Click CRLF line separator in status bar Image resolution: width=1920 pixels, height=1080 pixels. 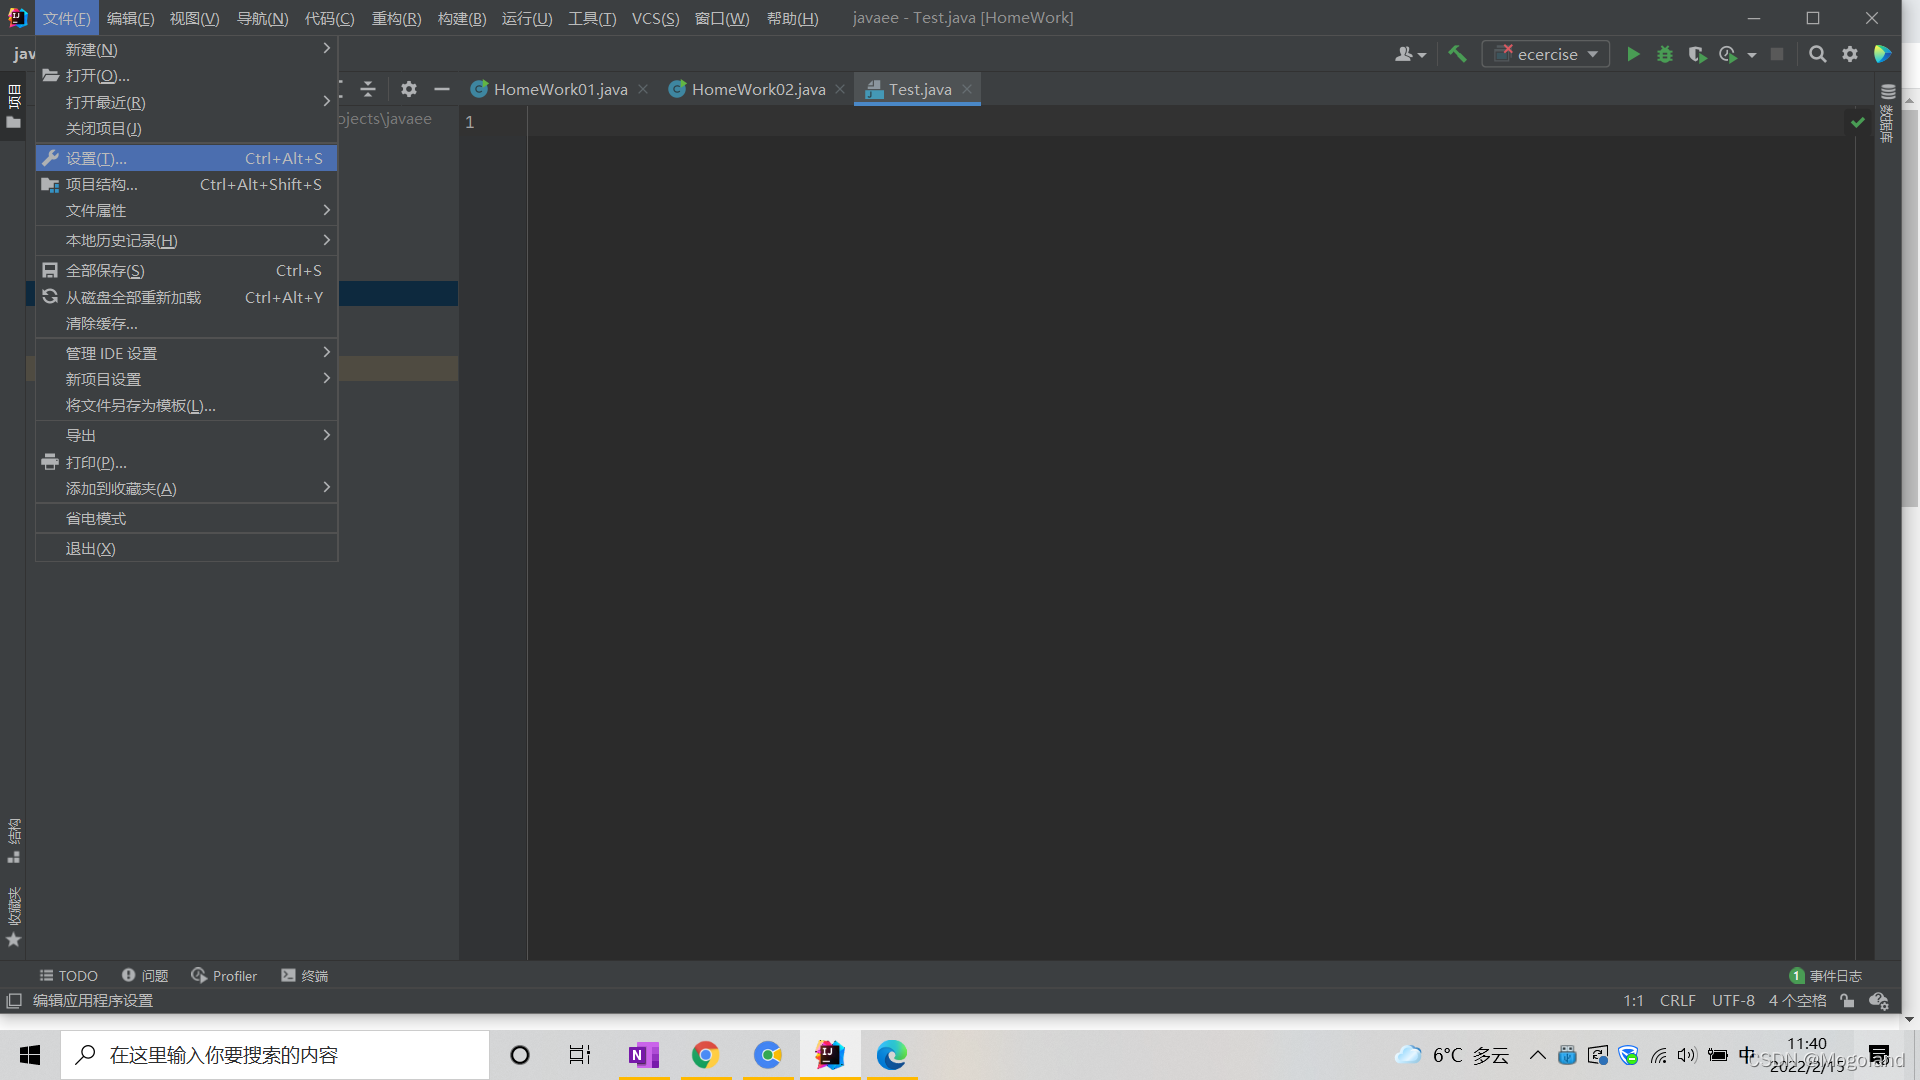tap(1677, 1000)
